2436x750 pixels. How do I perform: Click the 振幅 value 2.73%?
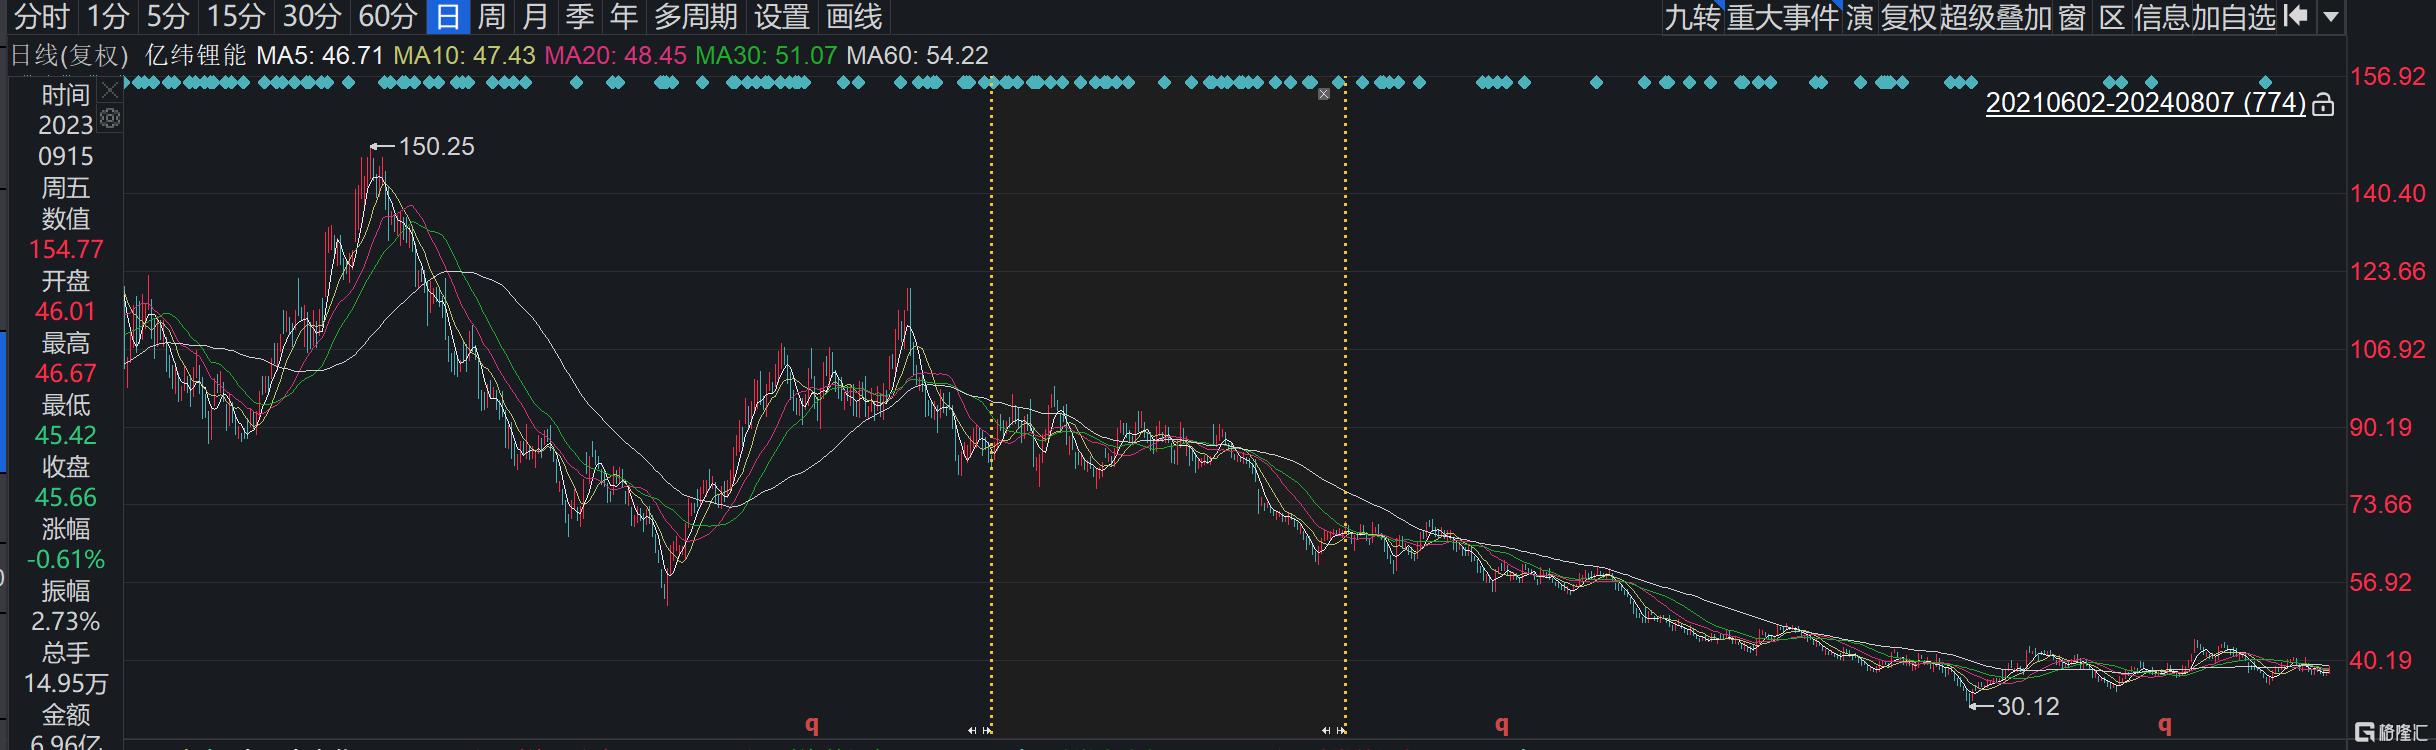[x=66, y=621]
